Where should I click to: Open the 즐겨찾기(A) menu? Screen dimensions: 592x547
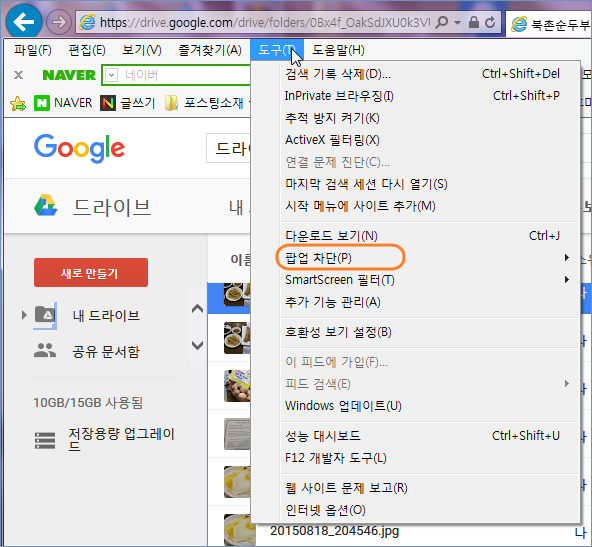(x=210, y=50)
